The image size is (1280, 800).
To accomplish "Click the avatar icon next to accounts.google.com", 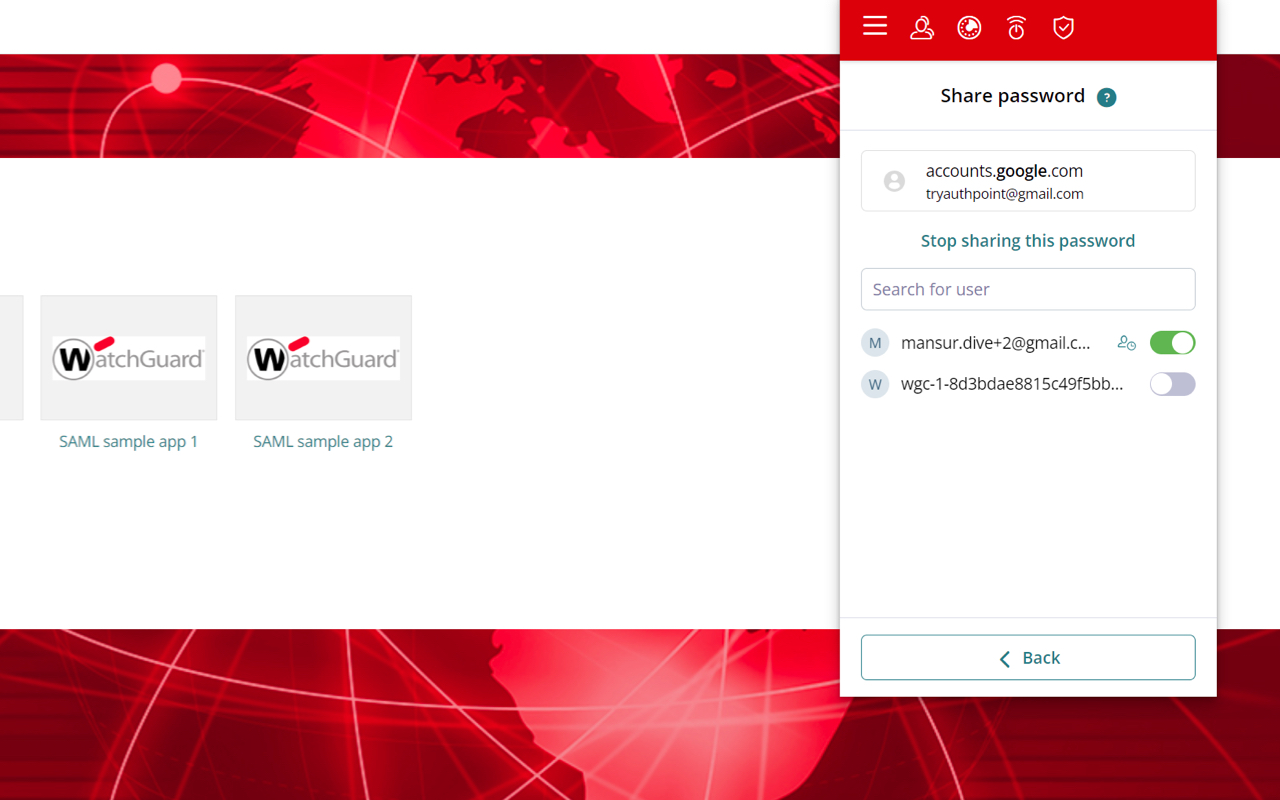I will point(893,181).
